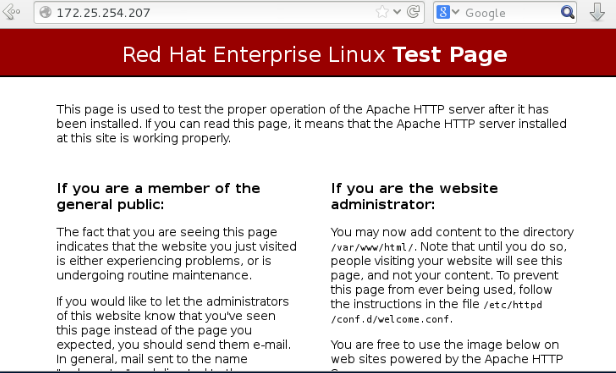Screen dimensions: 616x373
Task: Reload the page with the refresh icon
Action: pos(413,12)
